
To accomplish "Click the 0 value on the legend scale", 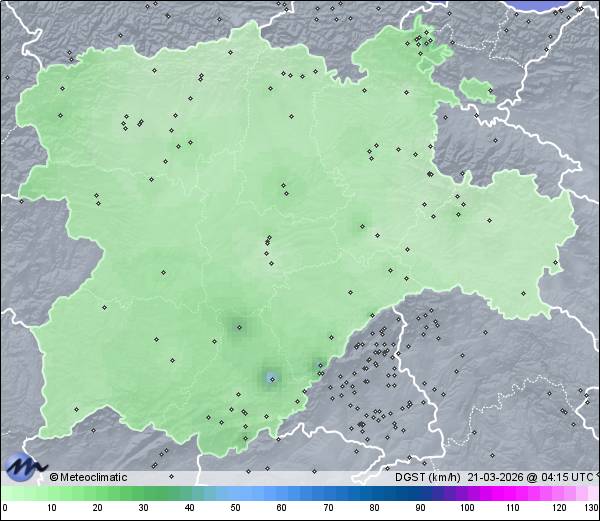I will tap(5, 508).
